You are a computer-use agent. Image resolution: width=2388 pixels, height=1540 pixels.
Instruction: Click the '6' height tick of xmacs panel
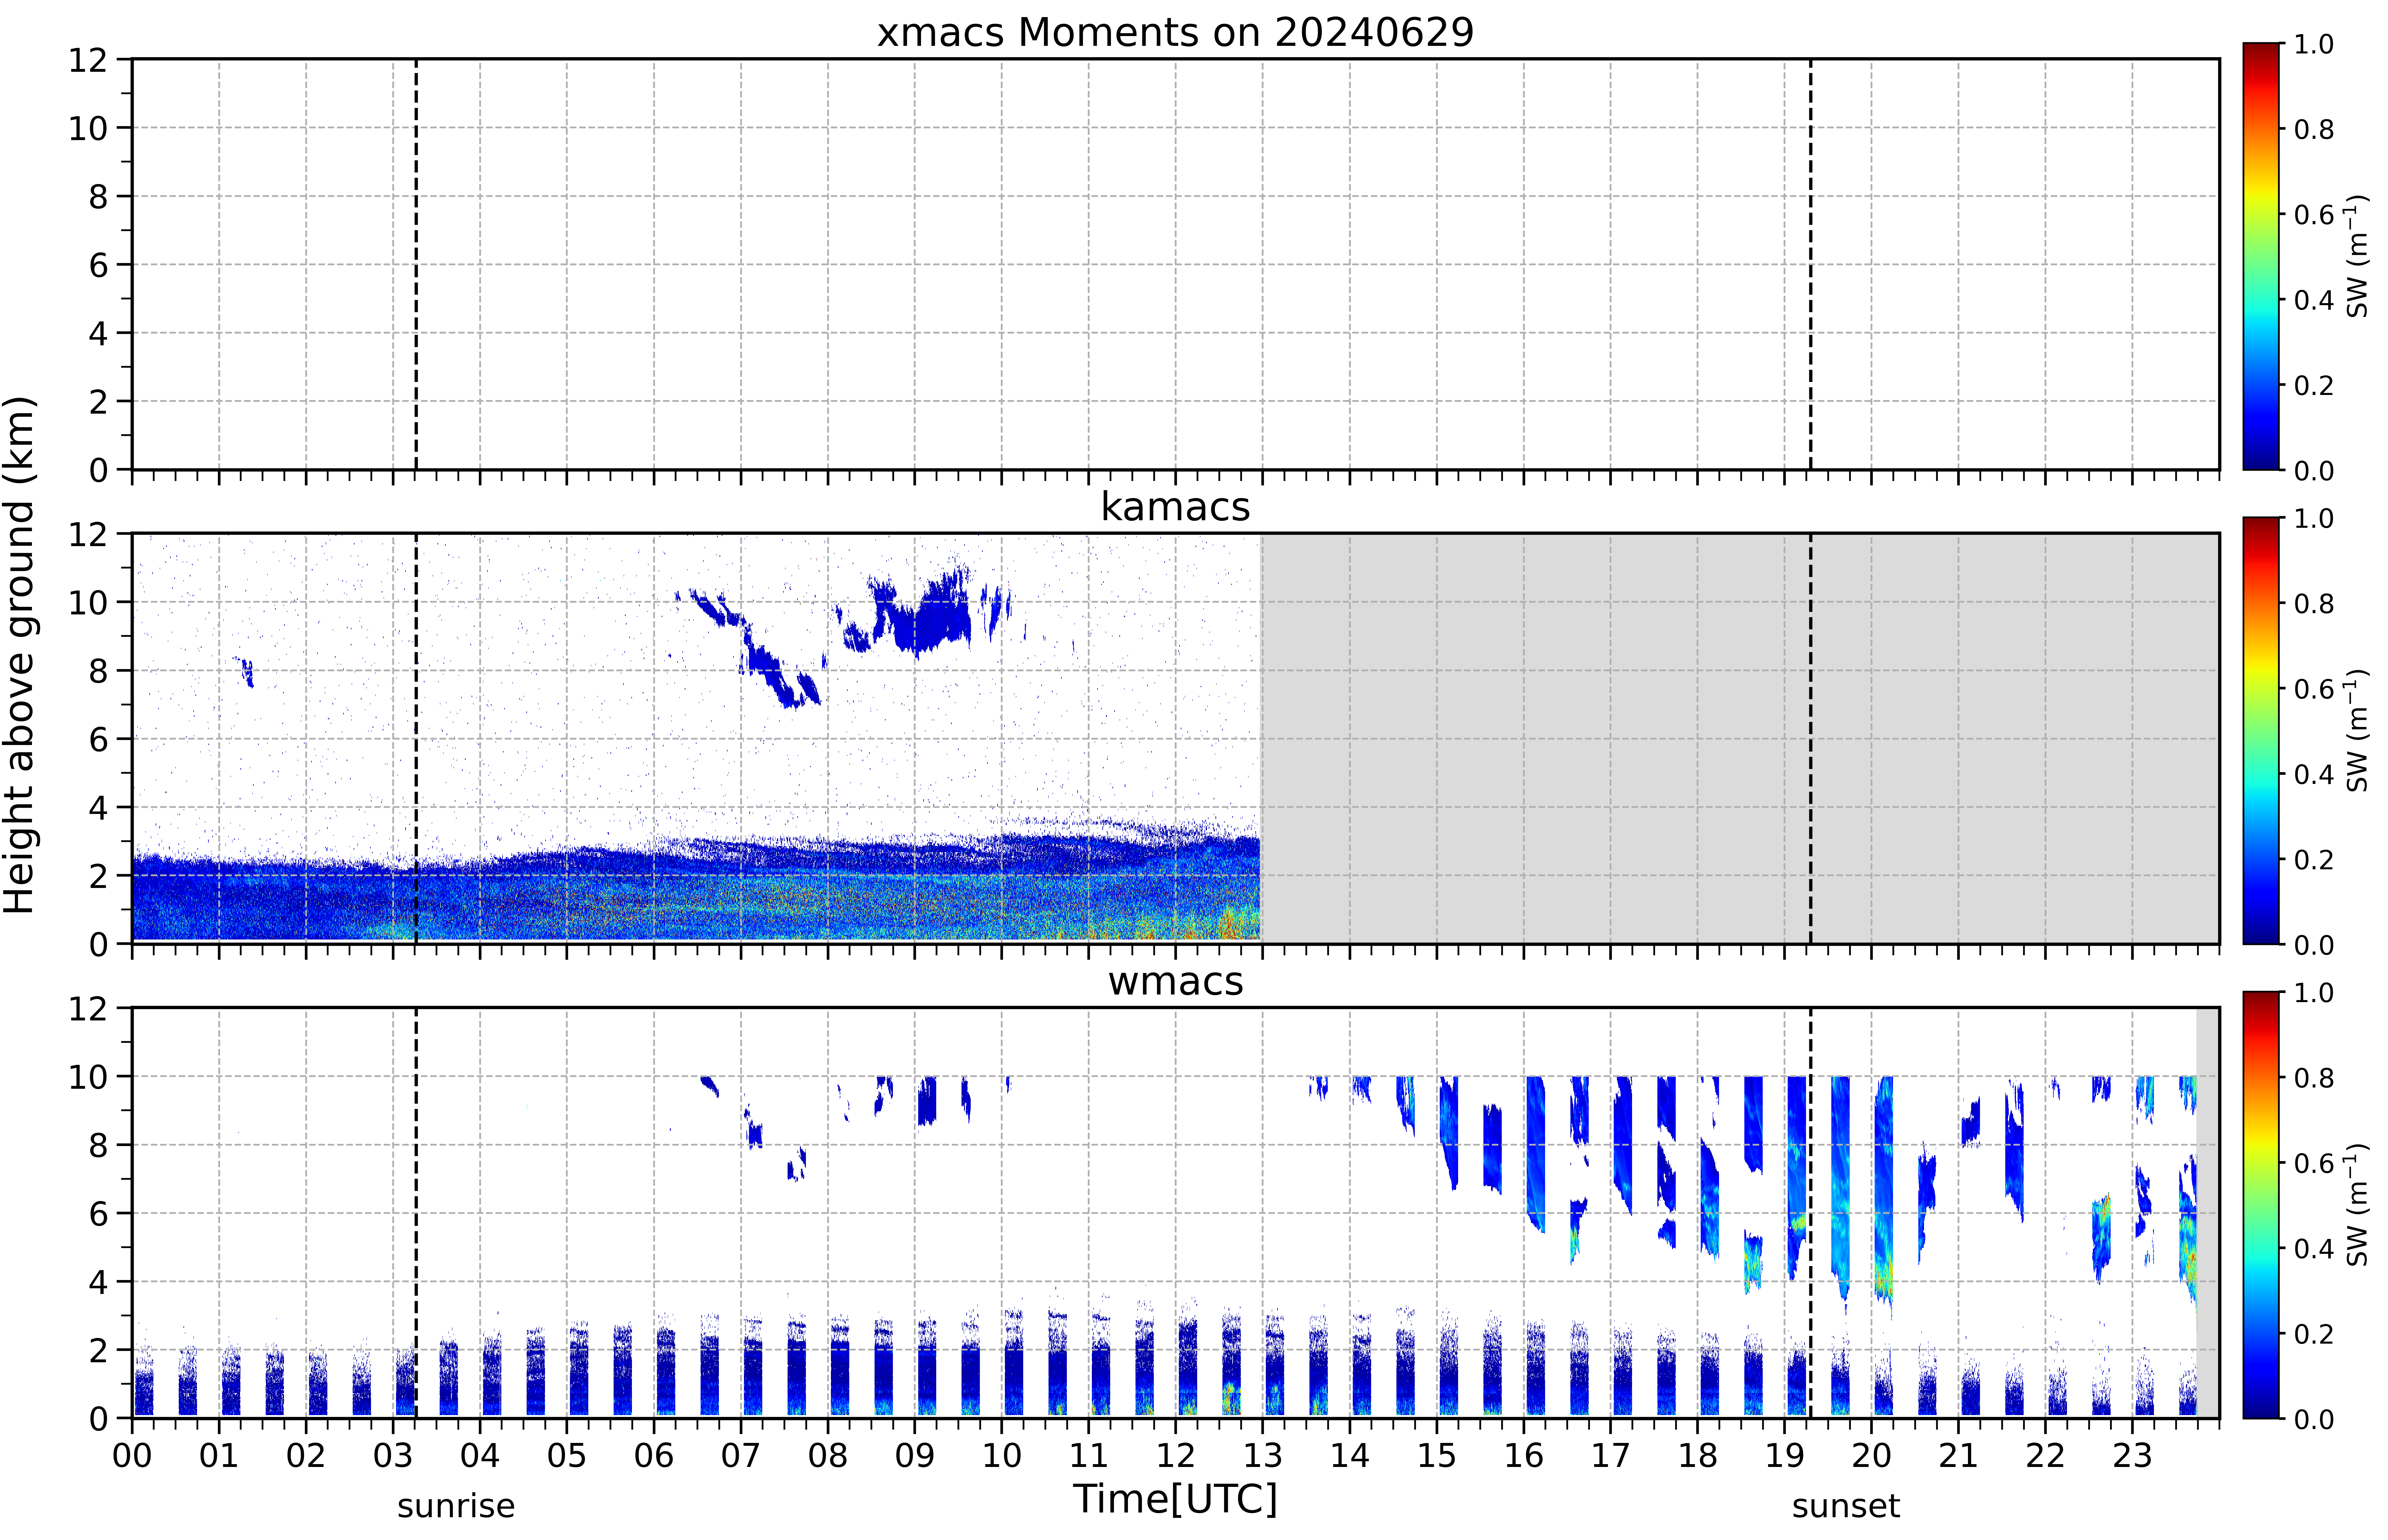click(x=98, y=265)
